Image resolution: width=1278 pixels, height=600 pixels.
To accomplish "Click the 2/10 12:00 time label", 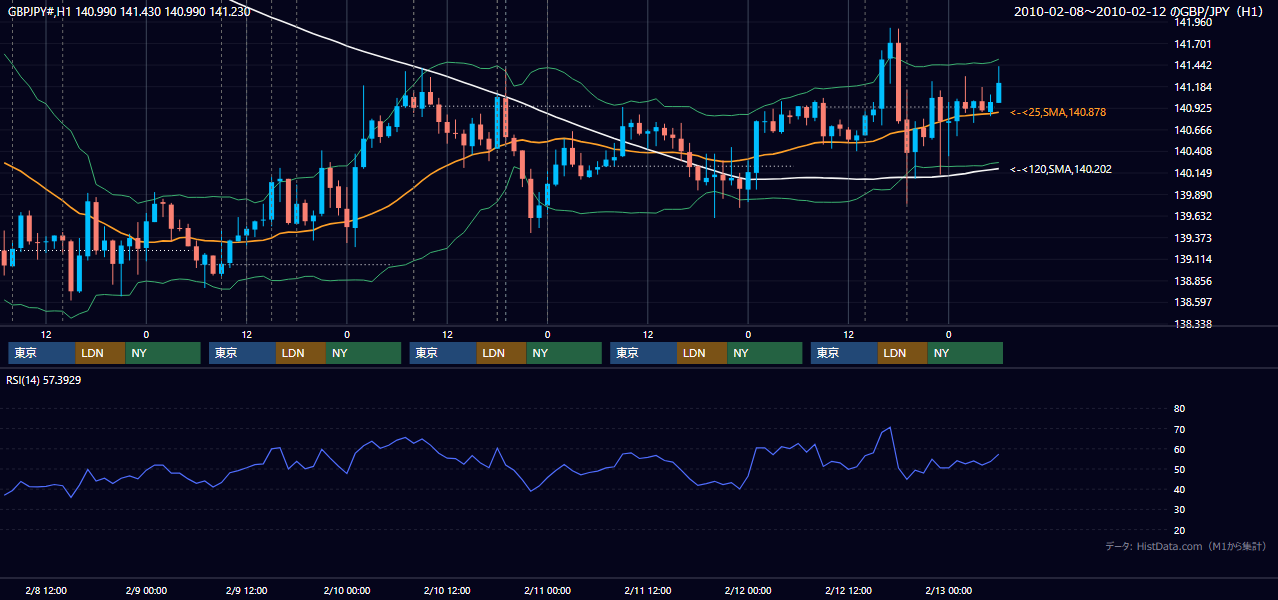I will pyautogui.click(x=447, y=590).
